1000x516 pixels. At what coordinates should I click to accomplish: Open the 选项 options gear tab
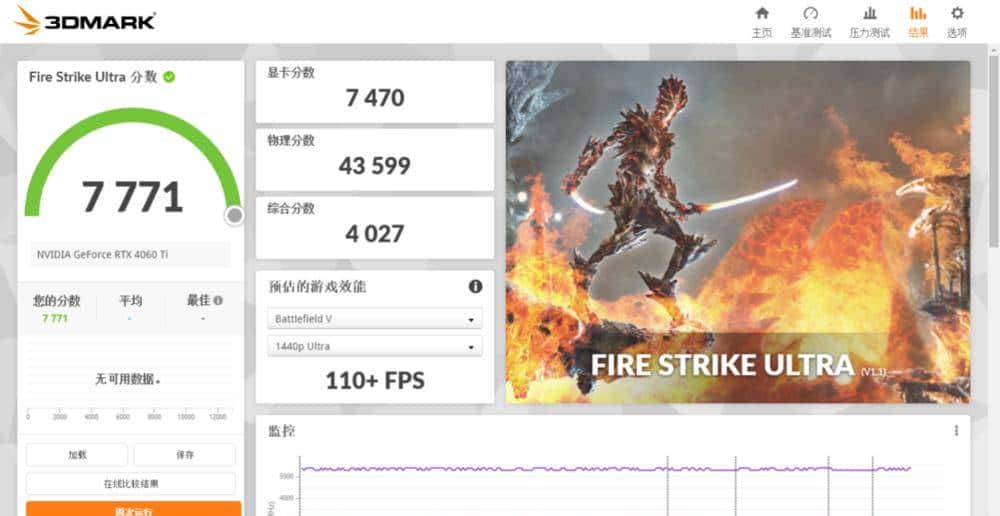tap(957, 22)
